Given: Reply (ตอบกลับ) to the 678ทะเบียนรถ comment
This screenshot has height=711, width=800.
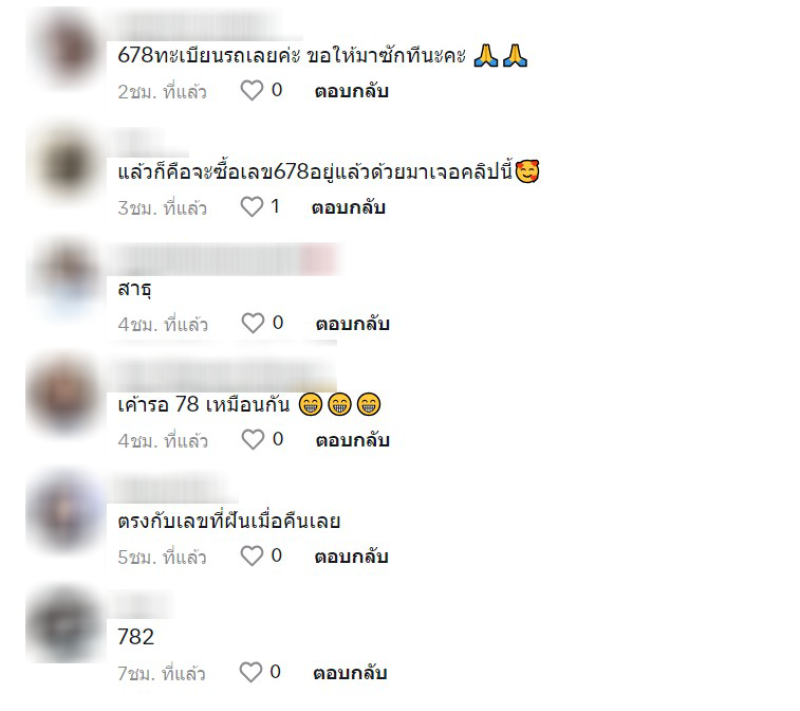Looking at the screenshot, I should pos(352,91).
